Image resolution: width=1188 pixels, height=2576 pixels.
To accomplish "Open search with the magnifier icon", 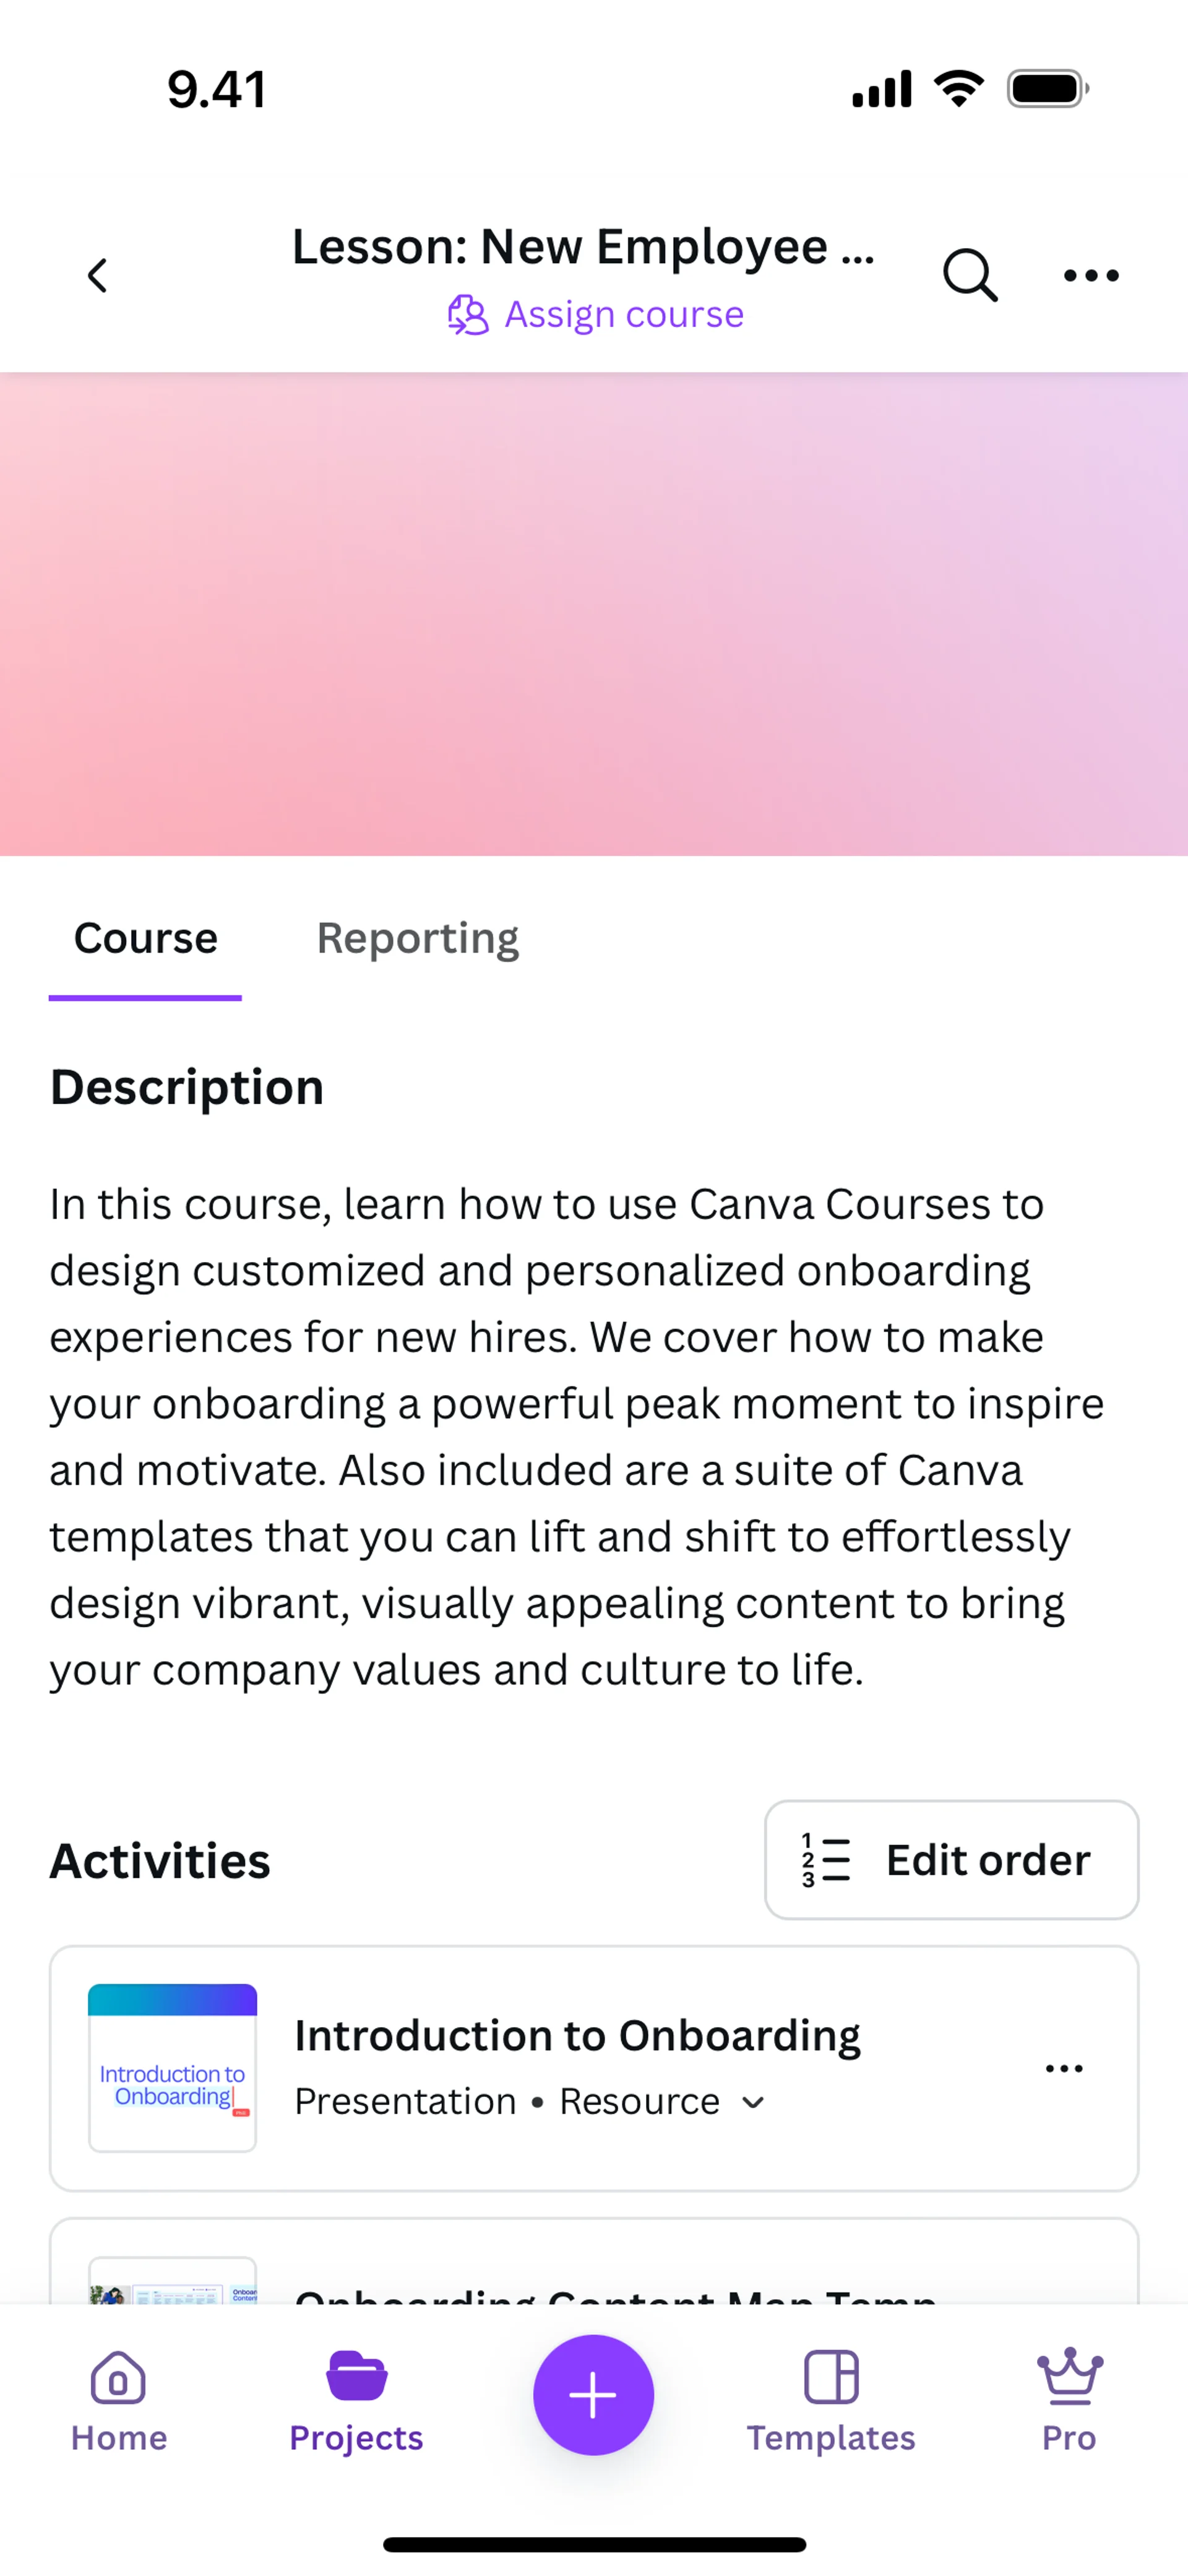I will click(x=969, y=275).
